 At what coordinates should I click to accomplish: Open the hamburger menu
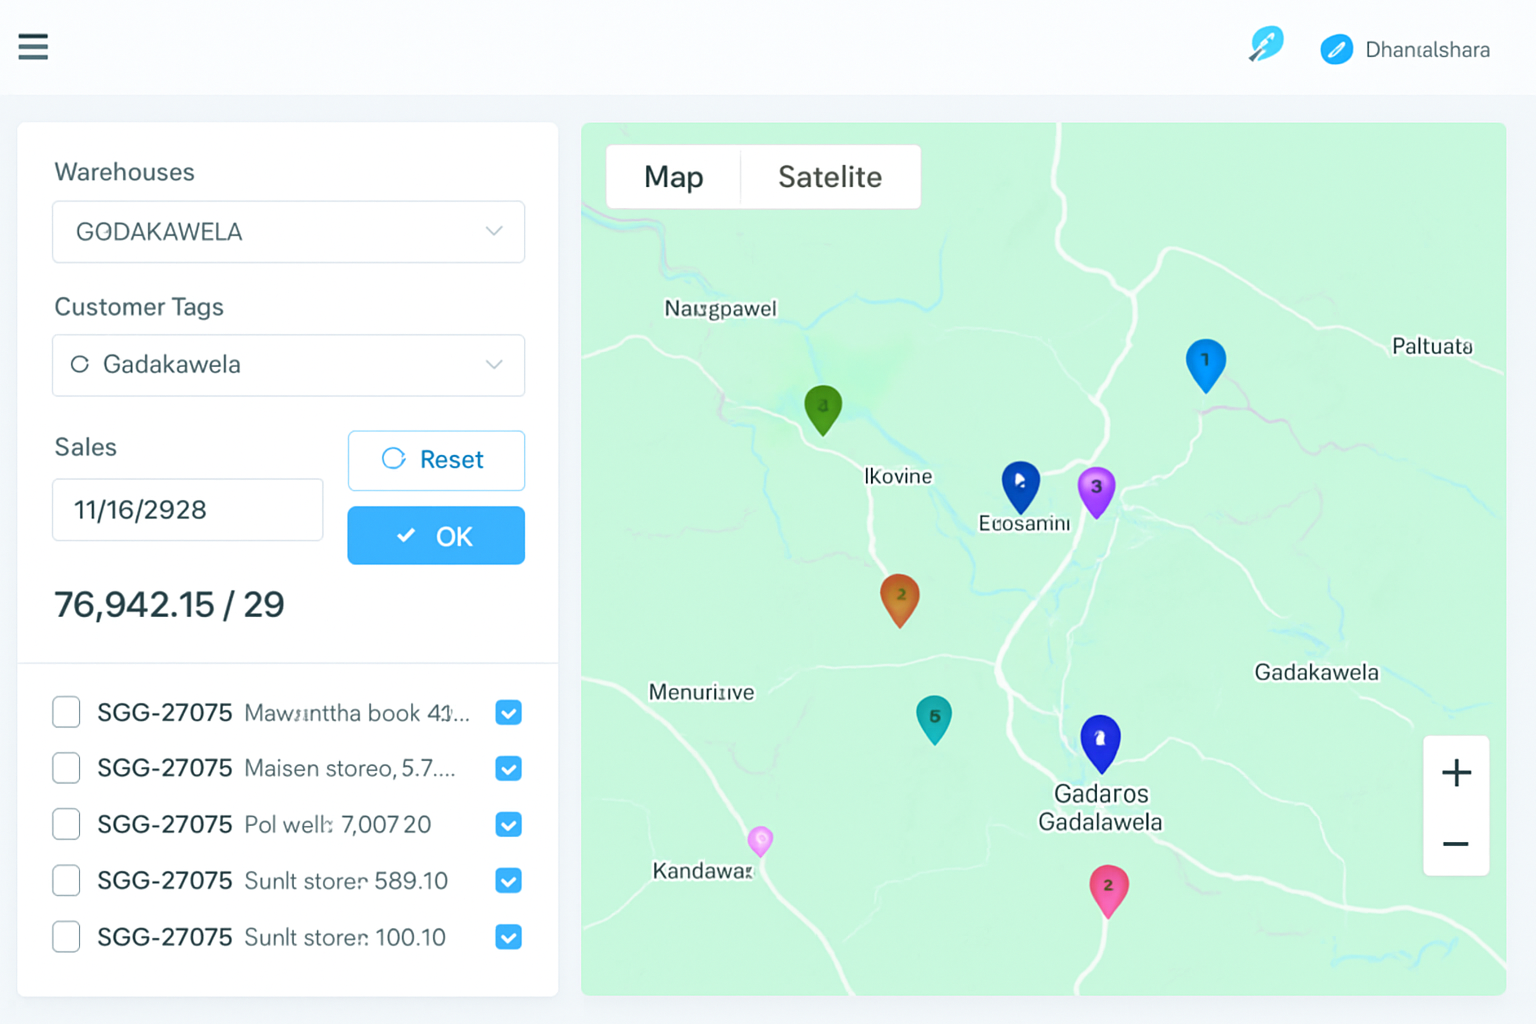(33, 47)
